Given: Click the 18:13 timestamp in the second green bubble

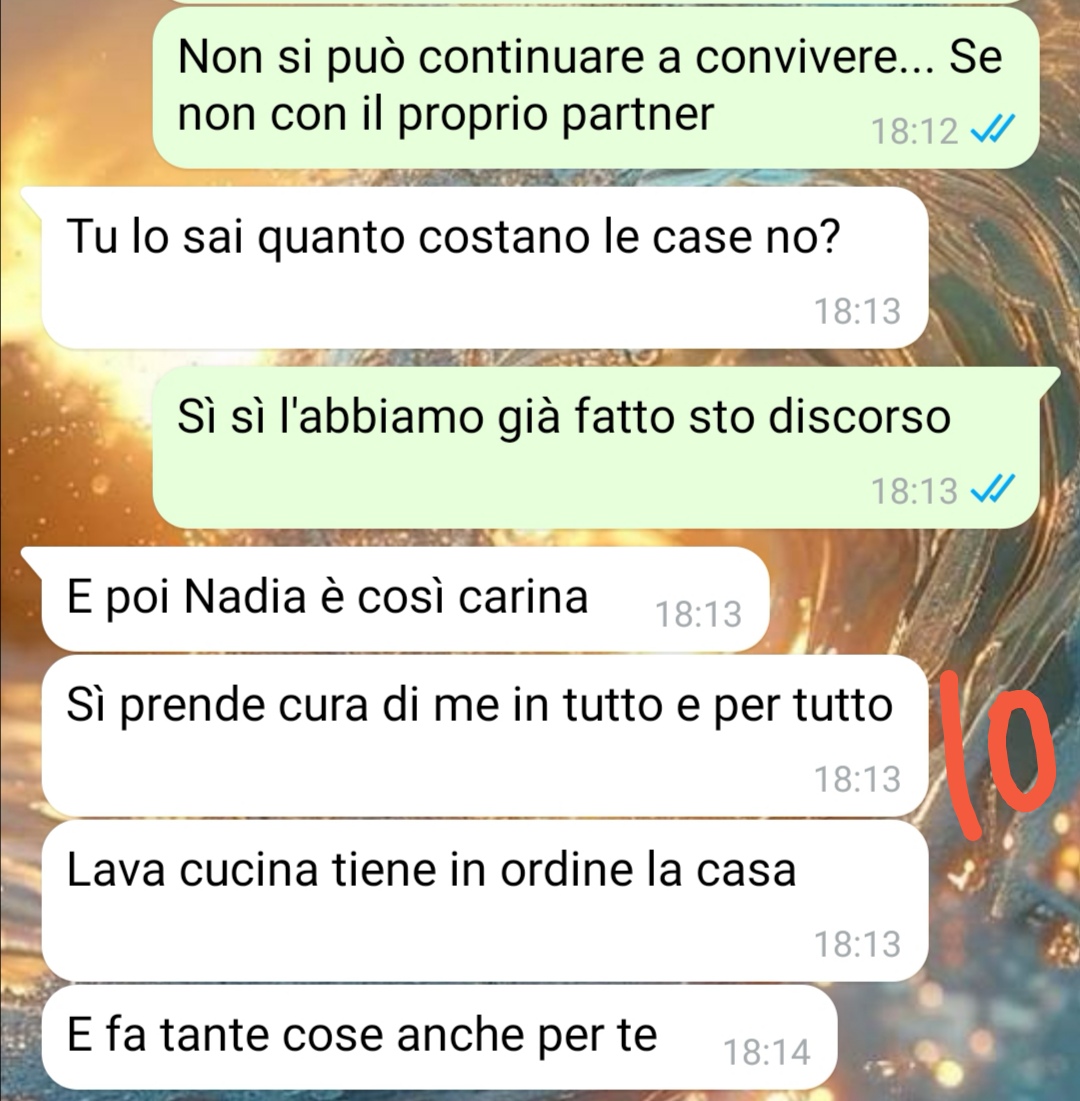Looking at the screenshot, I should 914,491.
